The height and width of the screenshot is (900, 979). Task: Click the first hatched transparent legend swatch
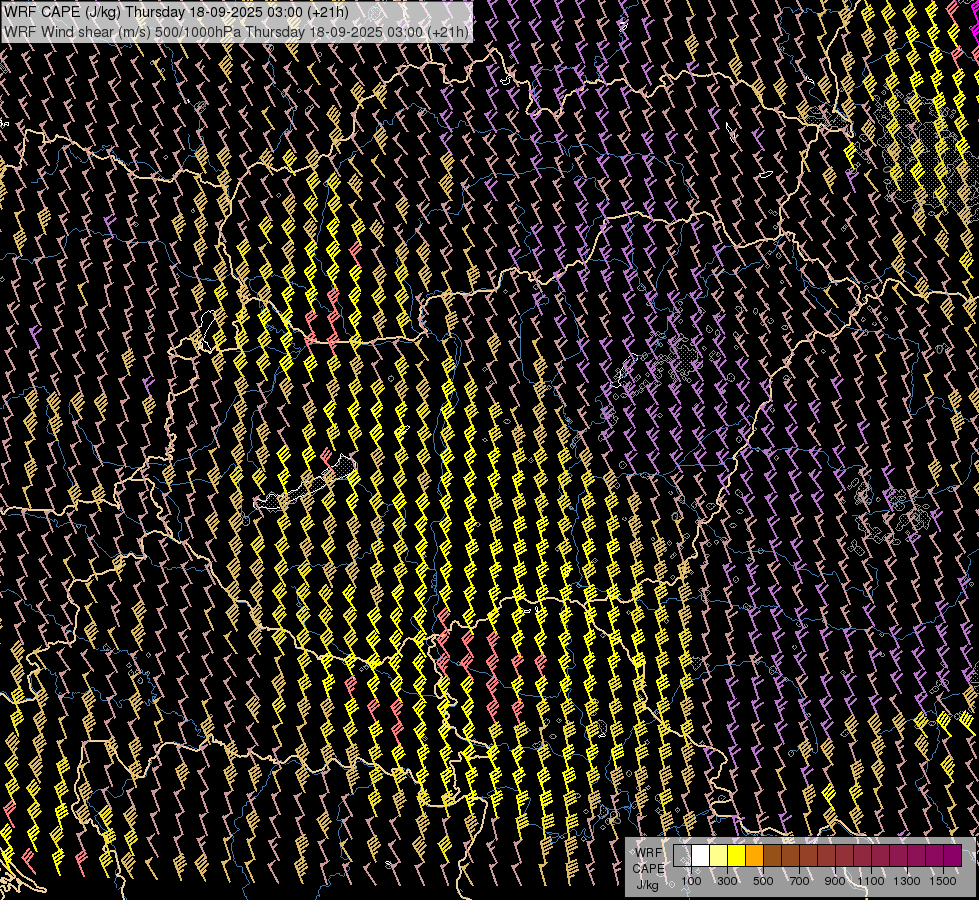point(682,856)
